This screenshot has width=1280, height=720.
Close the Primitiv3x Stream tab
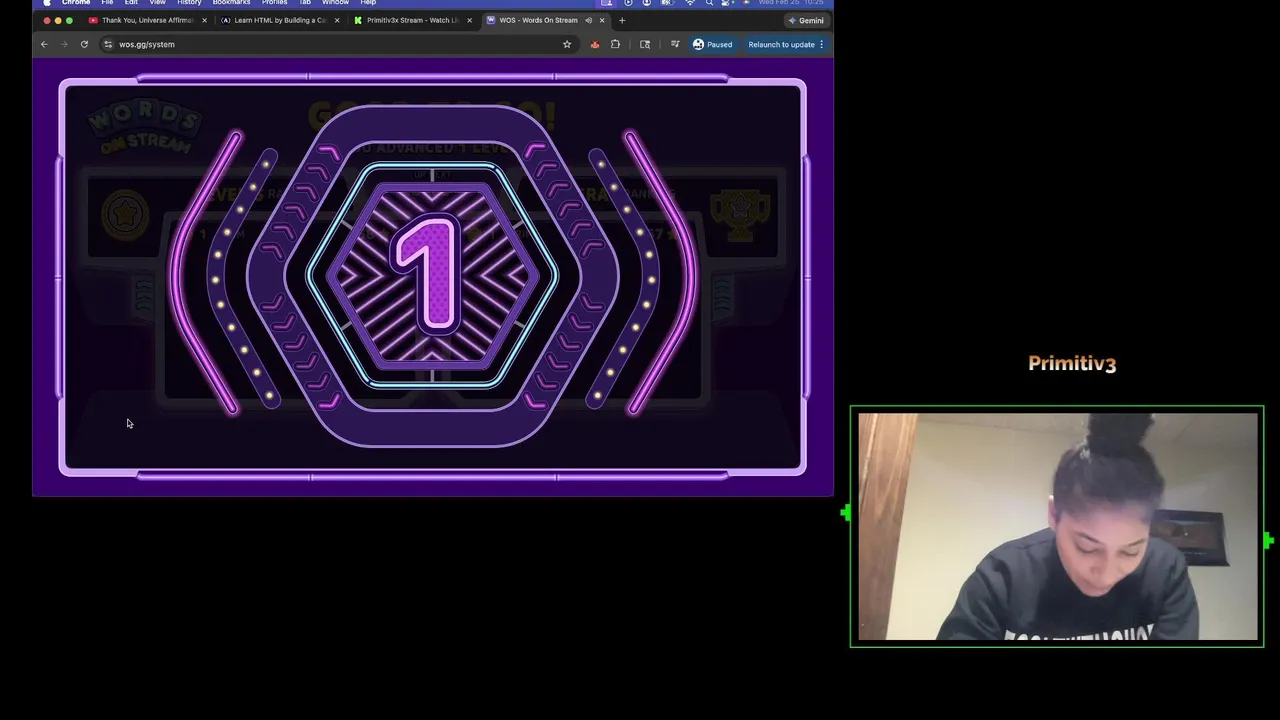(469, 20)
